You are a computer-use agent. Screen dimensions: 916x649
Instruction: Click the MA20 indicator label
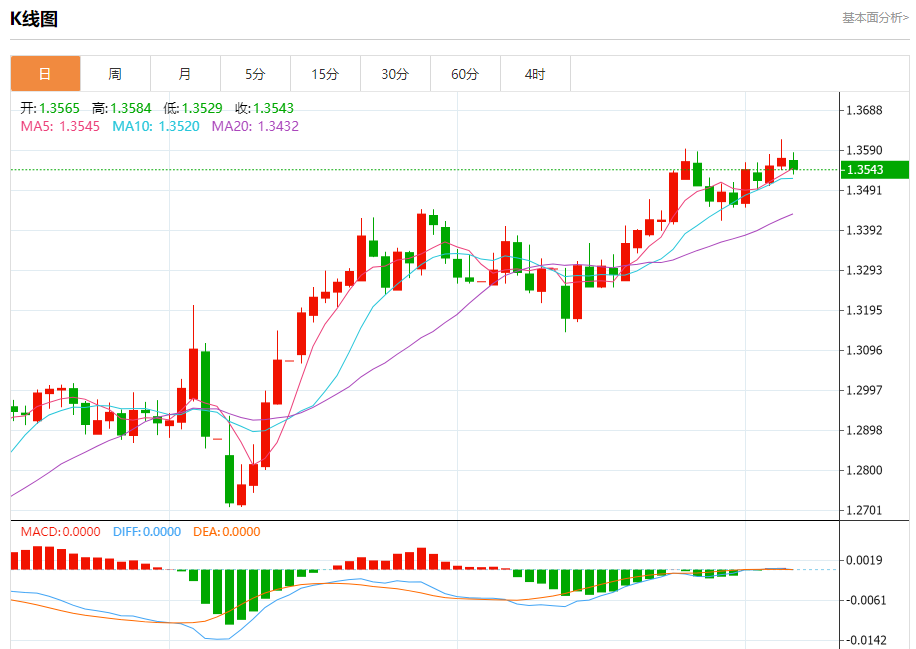pyautogui.click(x=255, y=126)
